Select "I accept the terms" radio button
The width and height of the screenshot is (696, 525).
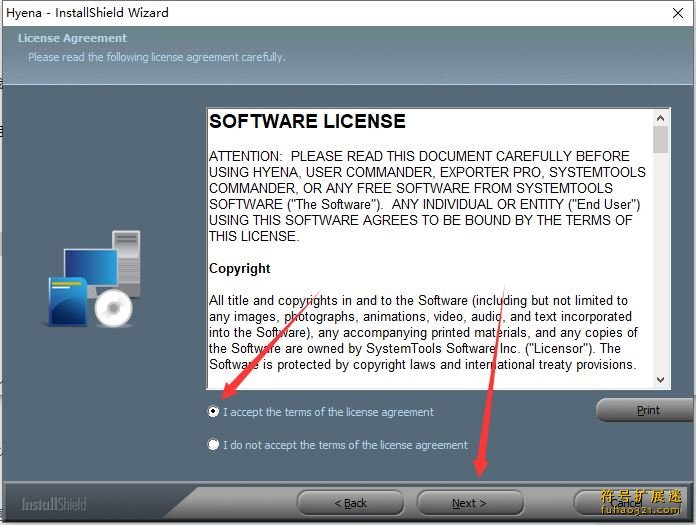(214, 412)
